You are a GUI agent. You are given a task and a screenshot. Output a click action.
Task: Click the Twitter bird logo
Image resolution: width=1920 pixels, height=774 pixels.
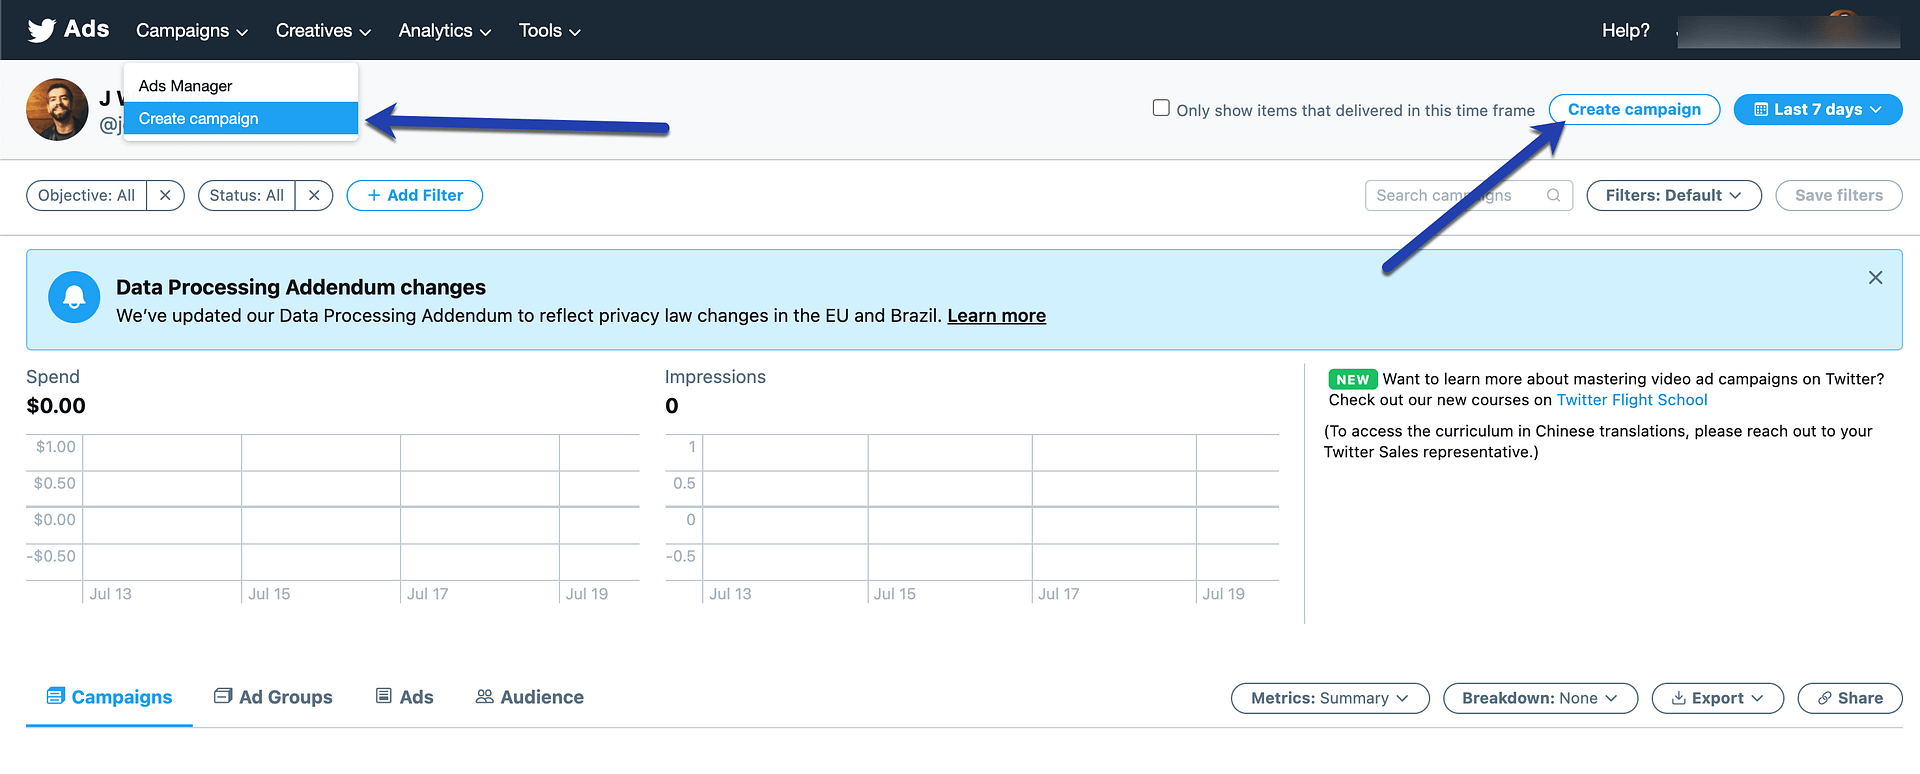[x=41, y=30]
